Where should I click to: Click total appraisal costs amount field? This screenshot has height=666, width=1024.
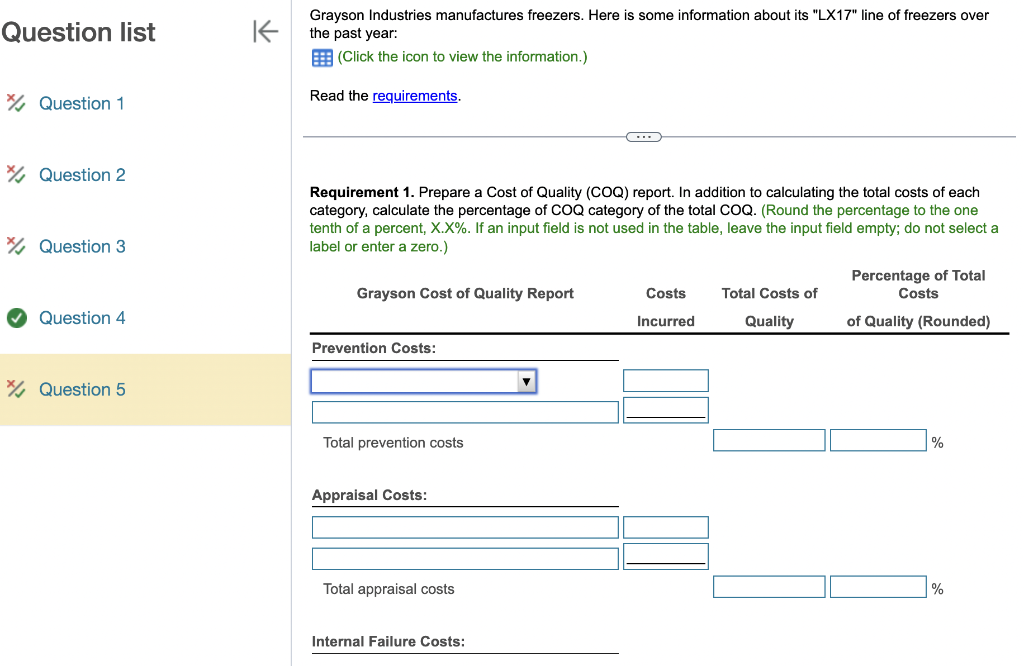(x=769, y=586)
